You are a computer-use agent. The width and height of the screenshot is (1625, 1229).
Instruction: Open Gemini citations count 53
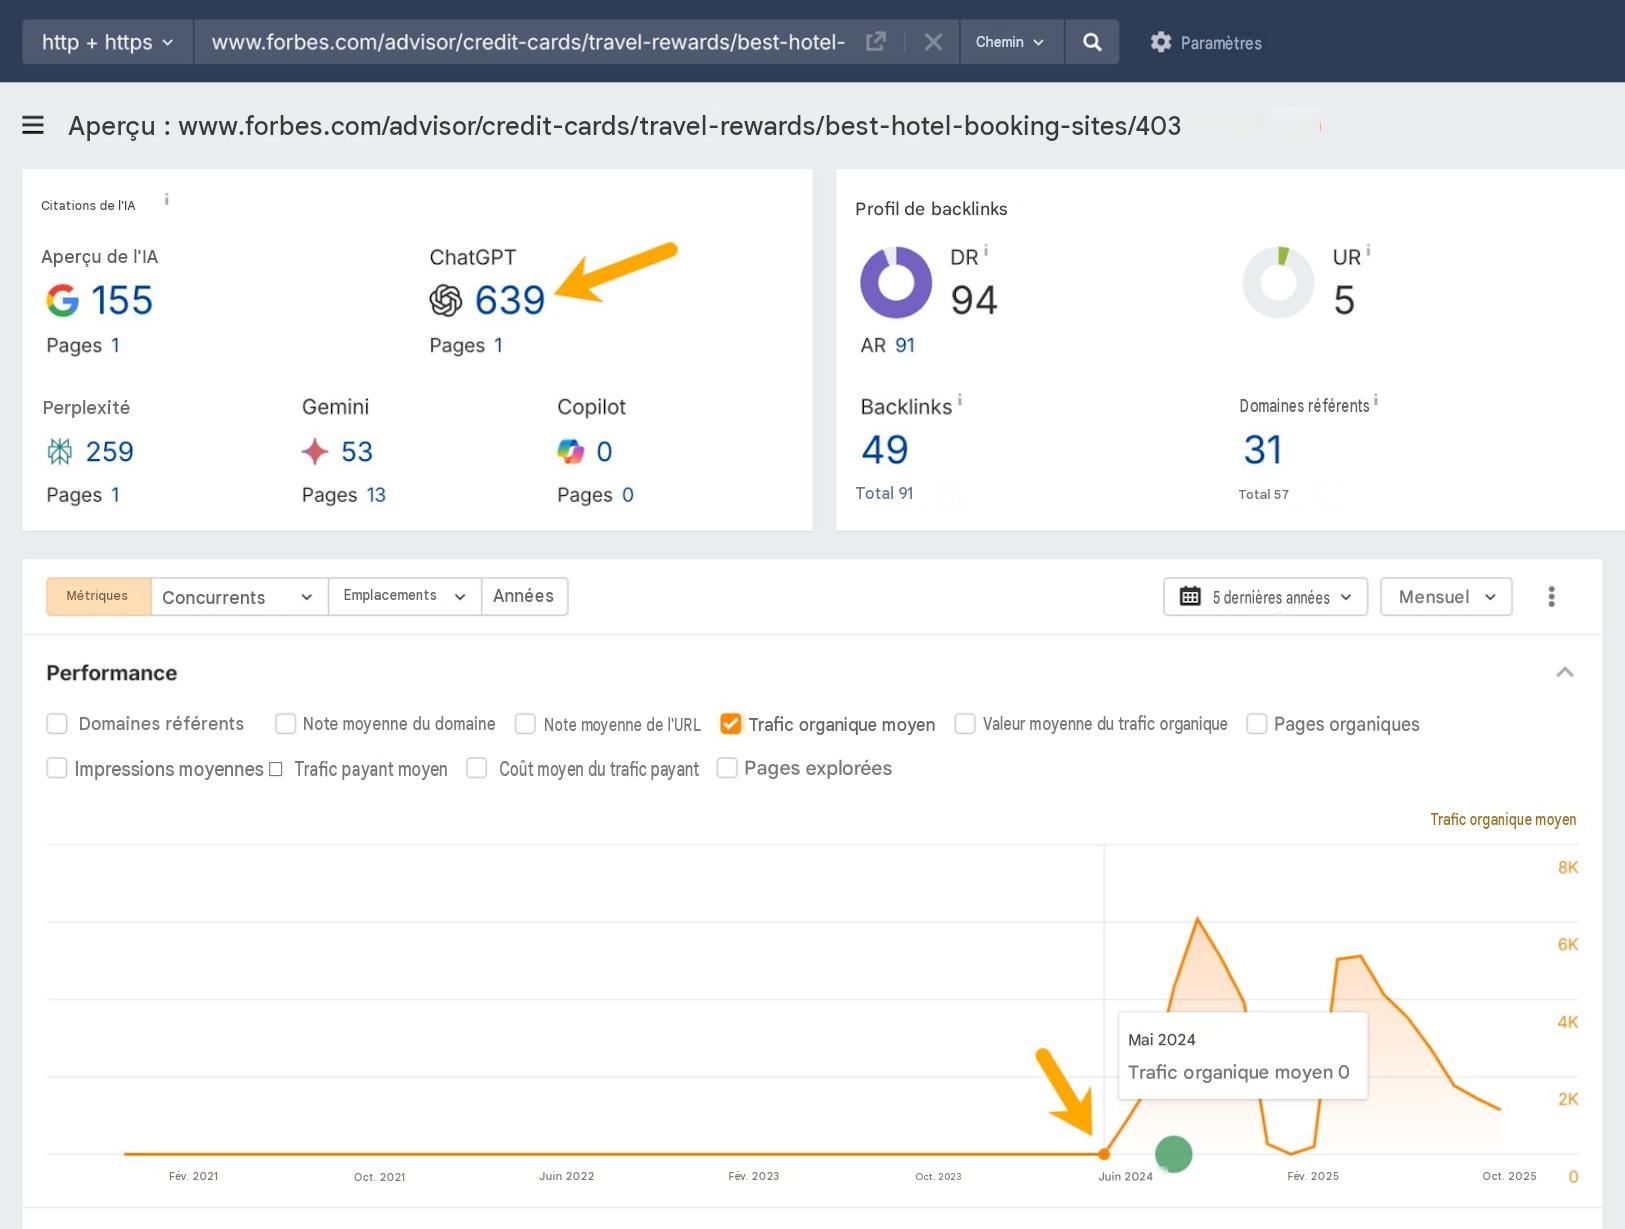coord(357,452)
